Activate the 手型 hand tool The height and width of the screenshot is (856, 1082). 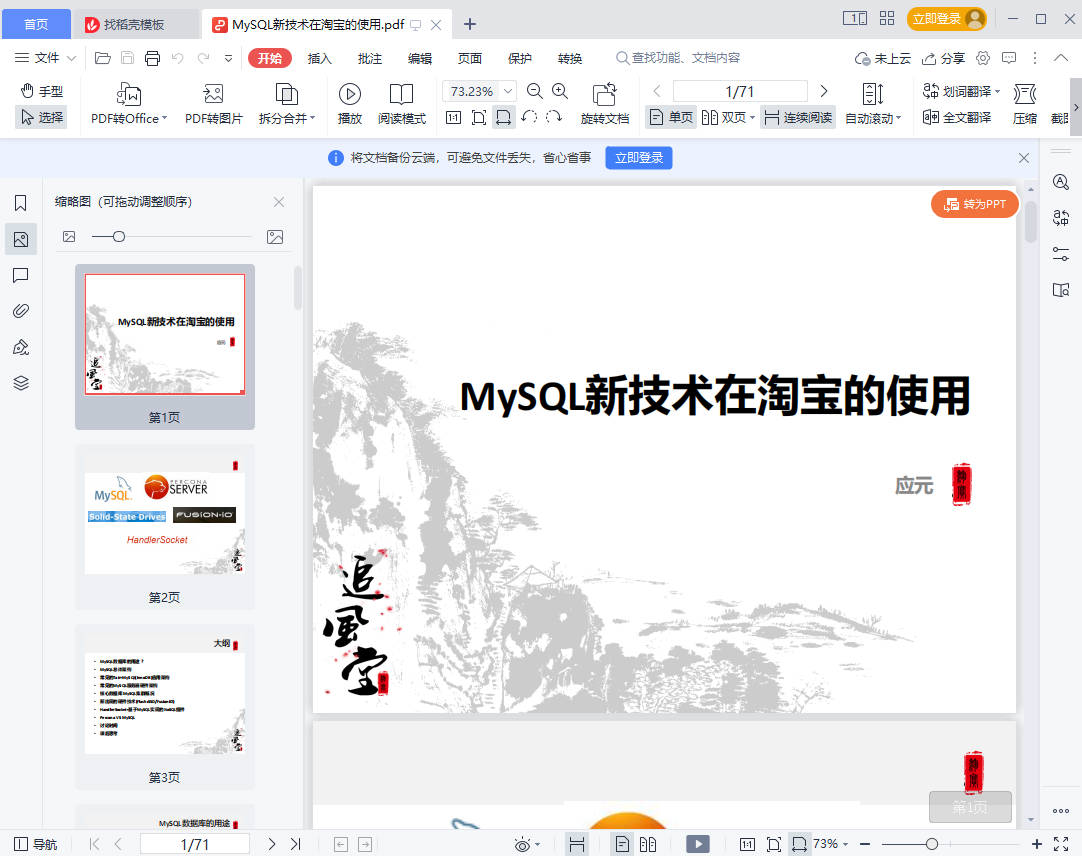point(41,91)
